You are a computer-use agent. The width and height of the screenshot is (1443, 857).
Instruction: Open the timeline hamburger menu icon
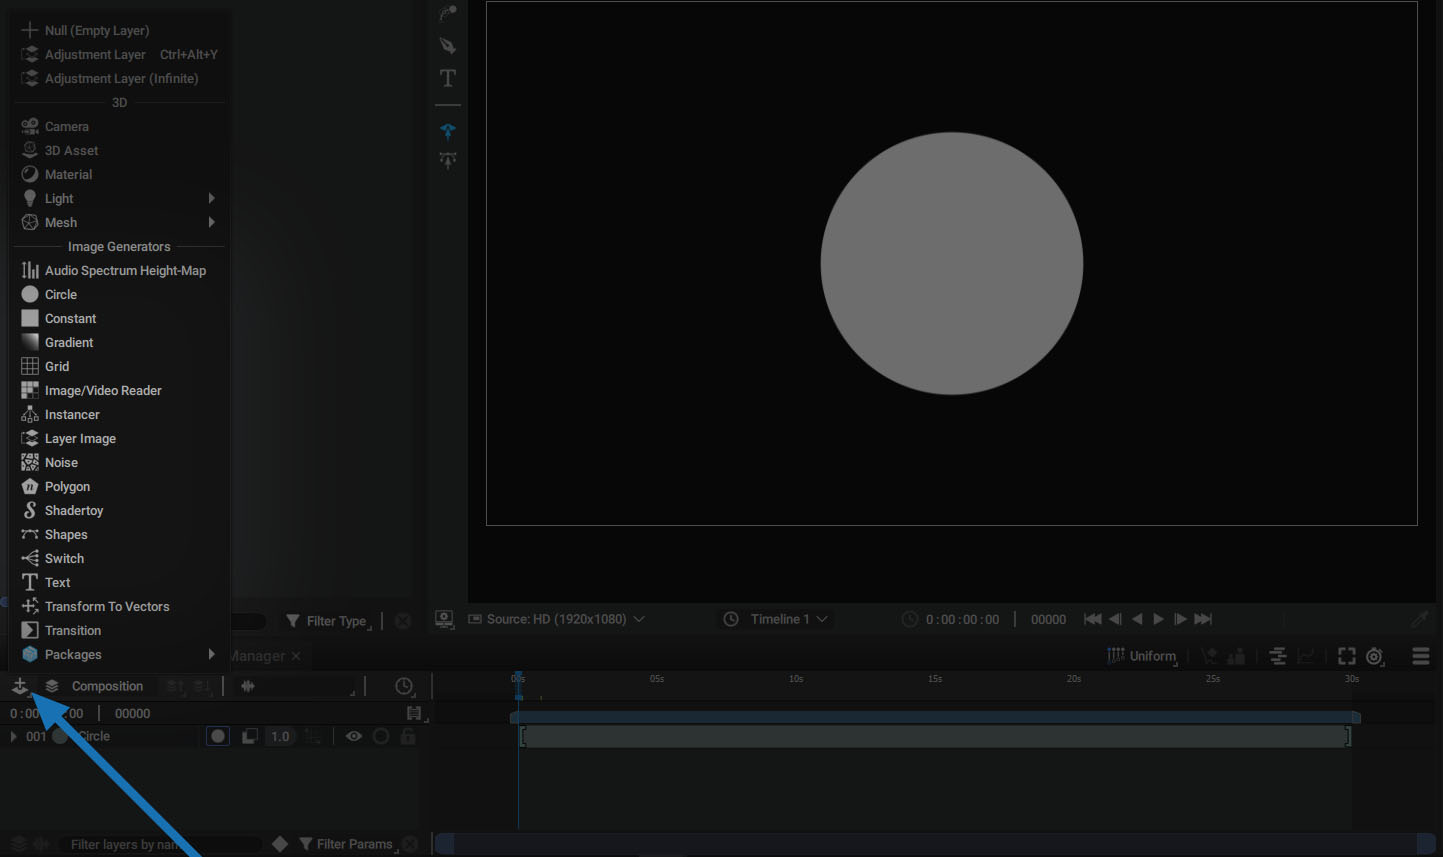1421,656
